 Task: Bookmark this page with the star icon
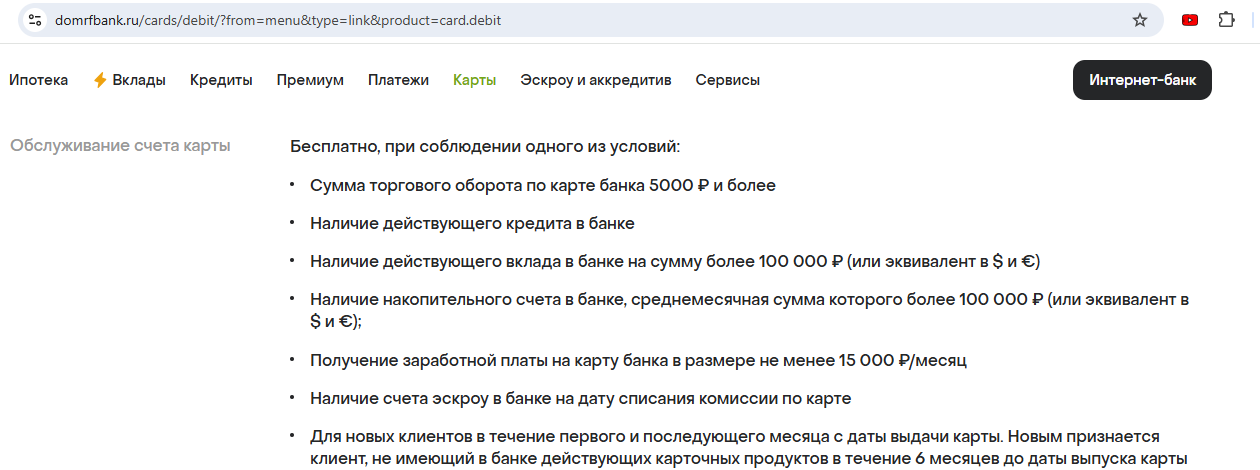(1139, 20)
